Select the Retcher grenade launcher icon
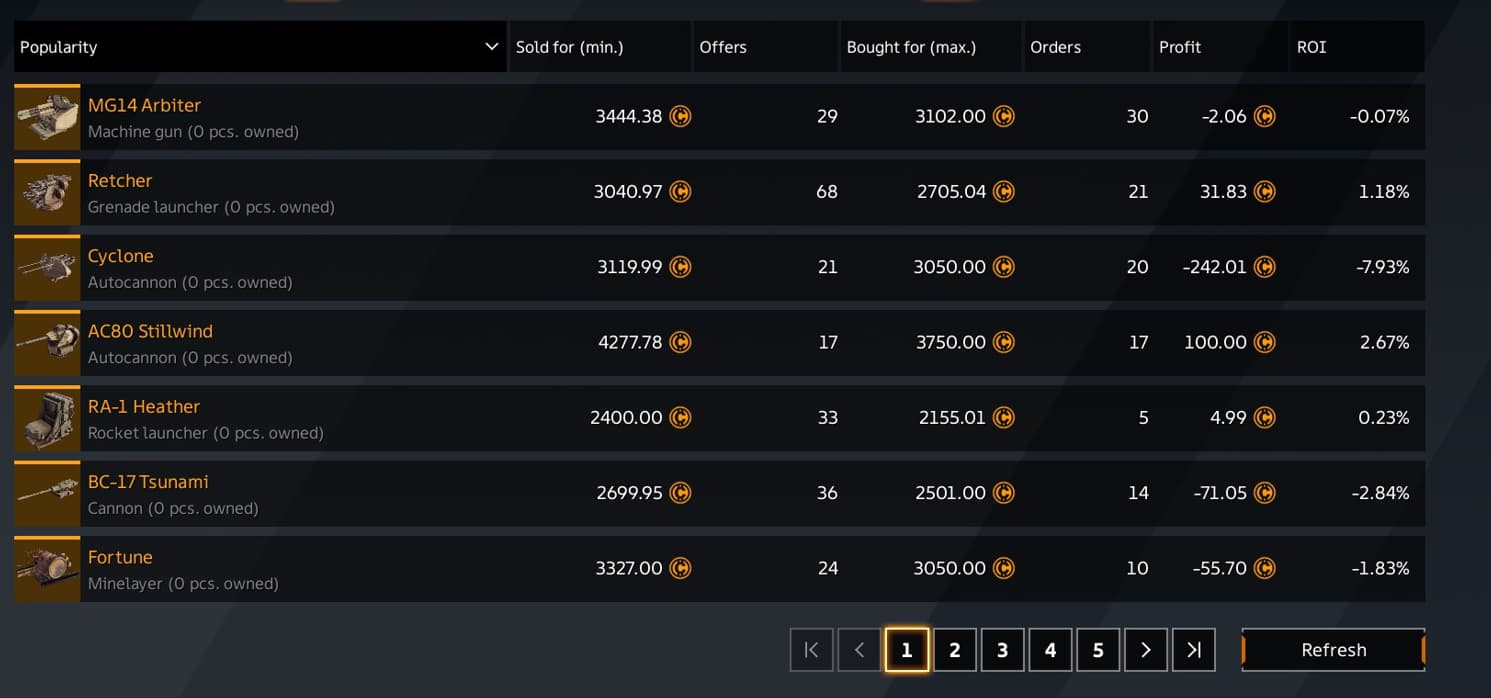The width and height of the screenshot is (1491, 698). pos(47,192)
